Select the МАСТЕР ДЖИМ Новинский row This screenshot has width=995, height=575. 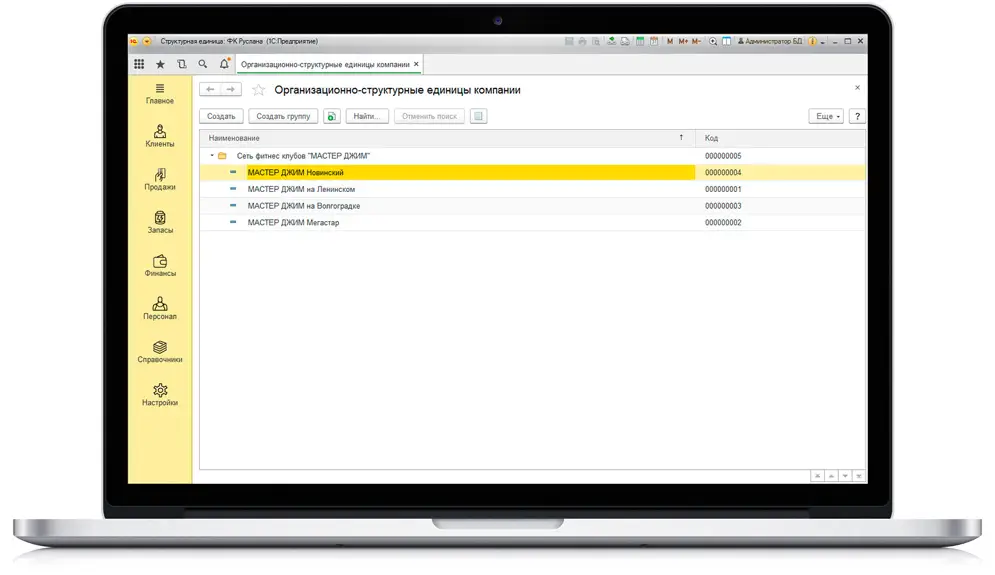[x=532, y=172]
